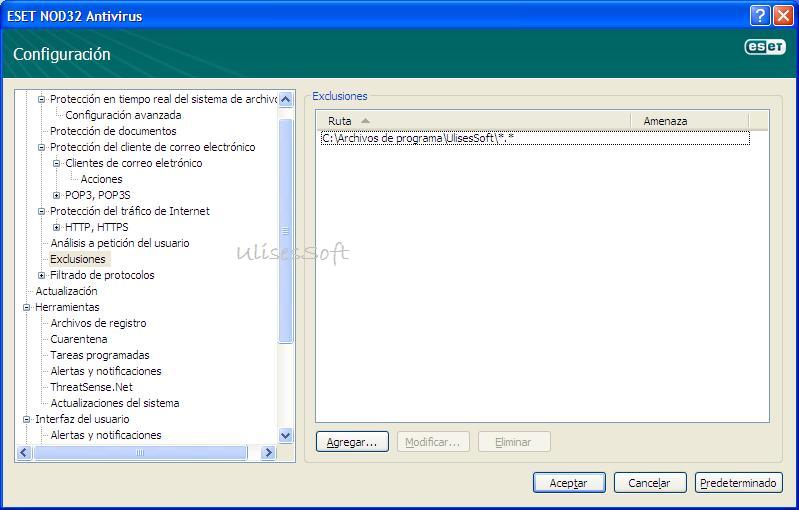This screenshot has height=510, width=799.
Task: Collapse Protección del tráfico de Internet
Action: (42, 211)
